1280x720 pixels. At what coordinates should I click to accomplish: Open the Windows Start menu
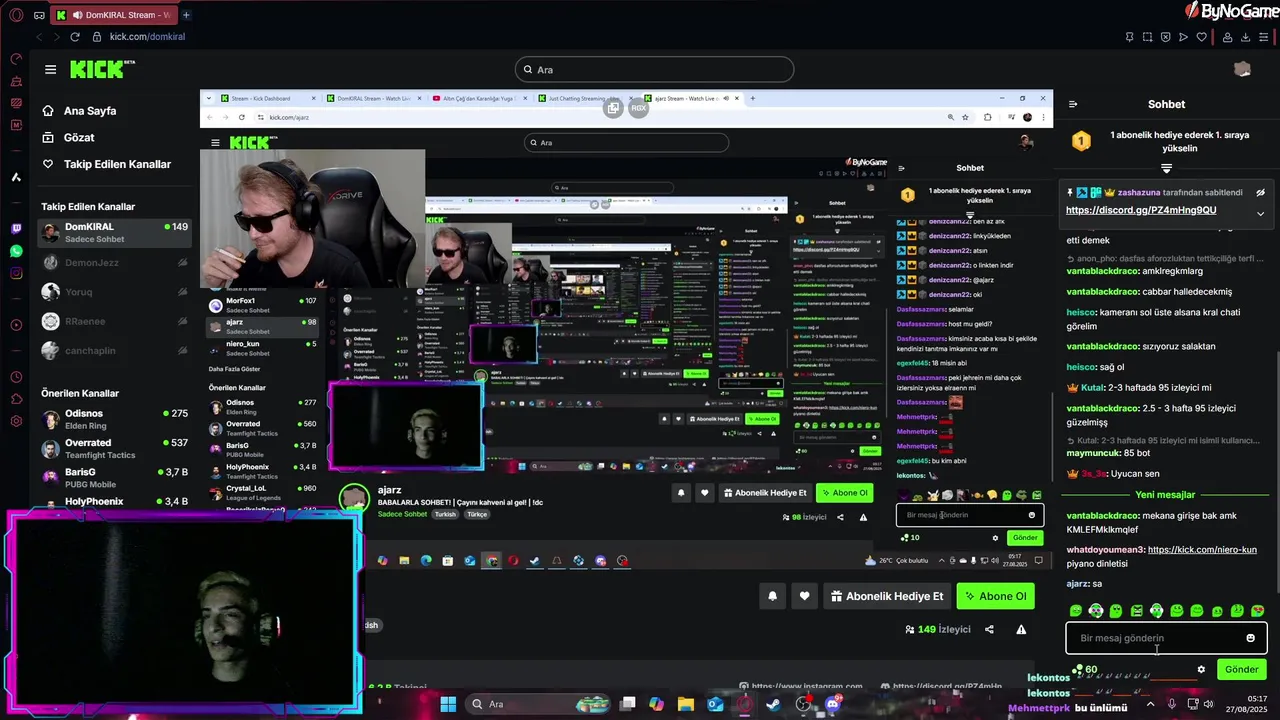click(x=448, y=704)
